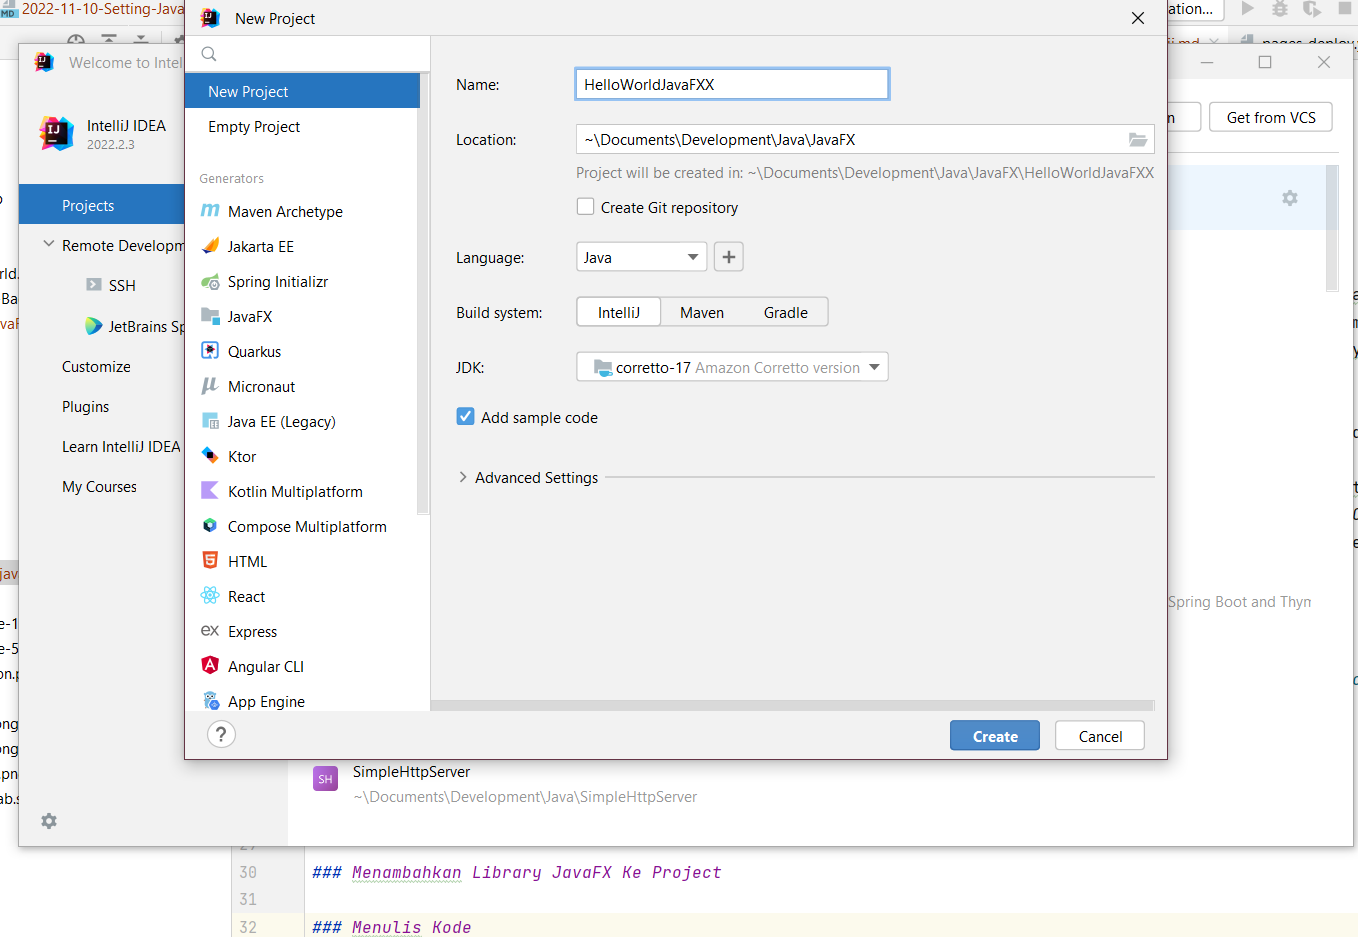Choose the Kotlin Multiplatform generator
1358x937 pixels.
pos(302,491)
